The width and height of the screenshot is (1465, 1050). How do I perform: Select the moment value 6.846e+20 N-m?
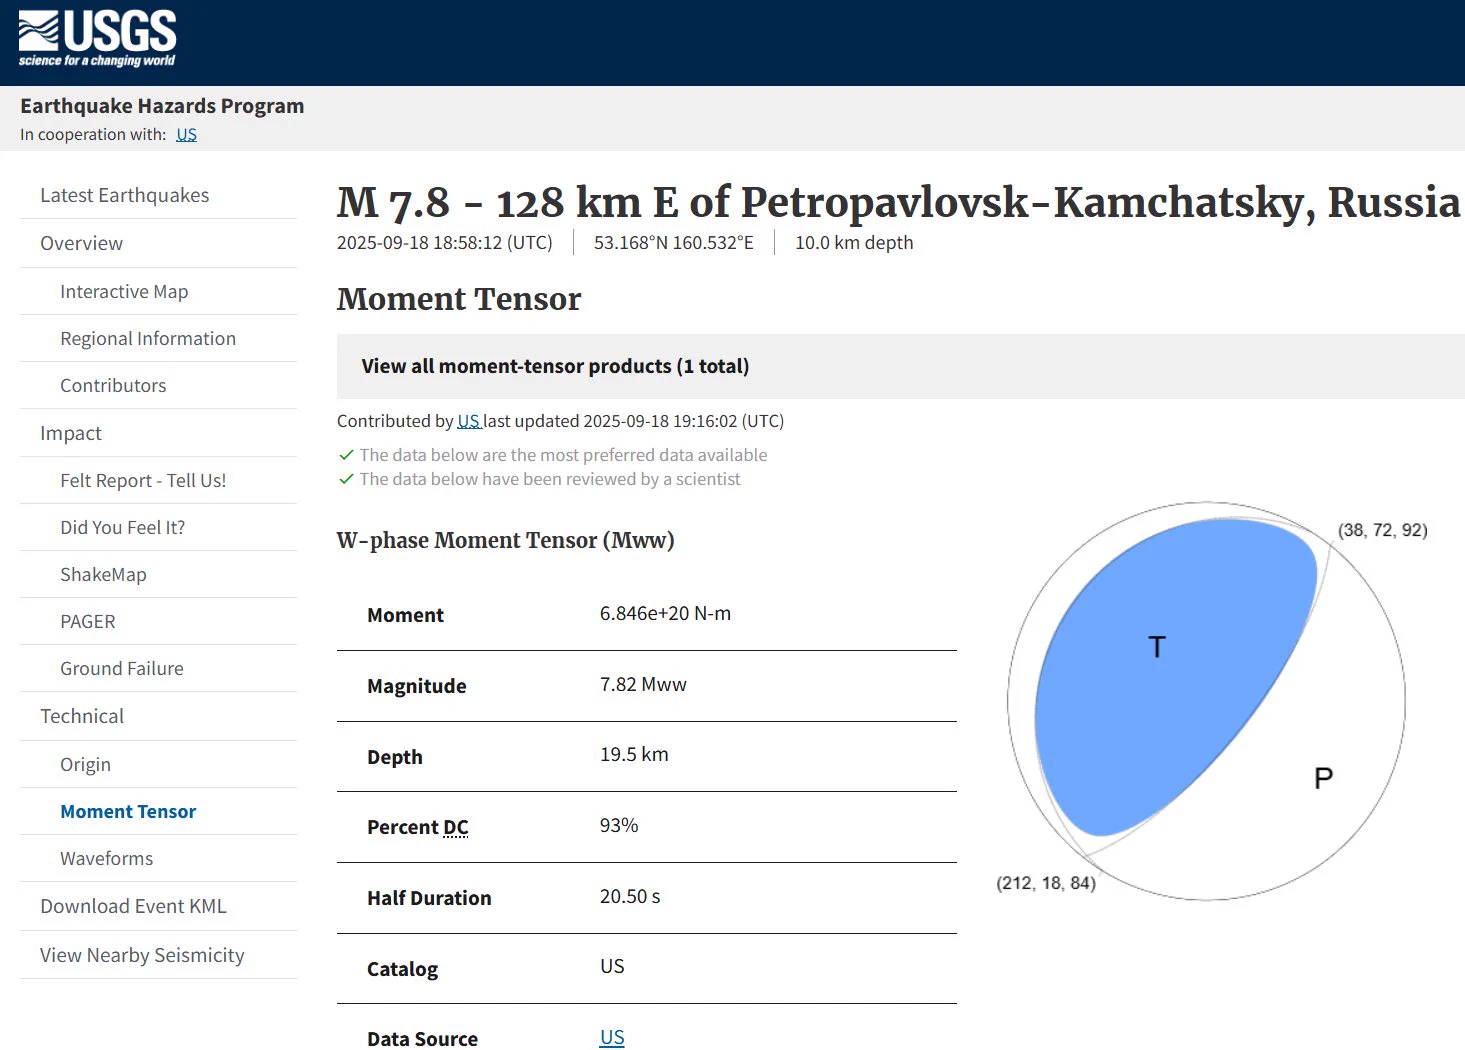click(x=665, y=613)
